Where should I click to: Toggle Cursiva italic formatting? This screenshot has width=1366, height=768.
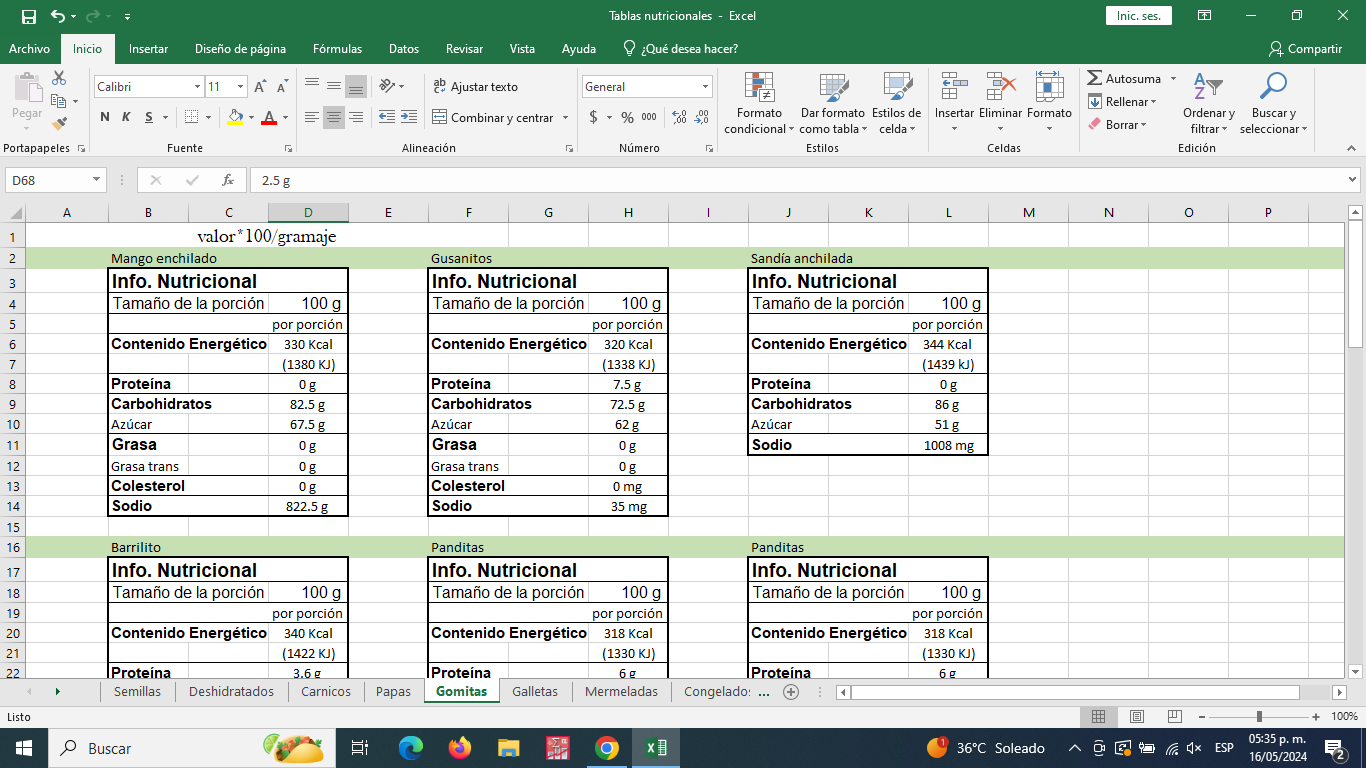click(126, 117)
